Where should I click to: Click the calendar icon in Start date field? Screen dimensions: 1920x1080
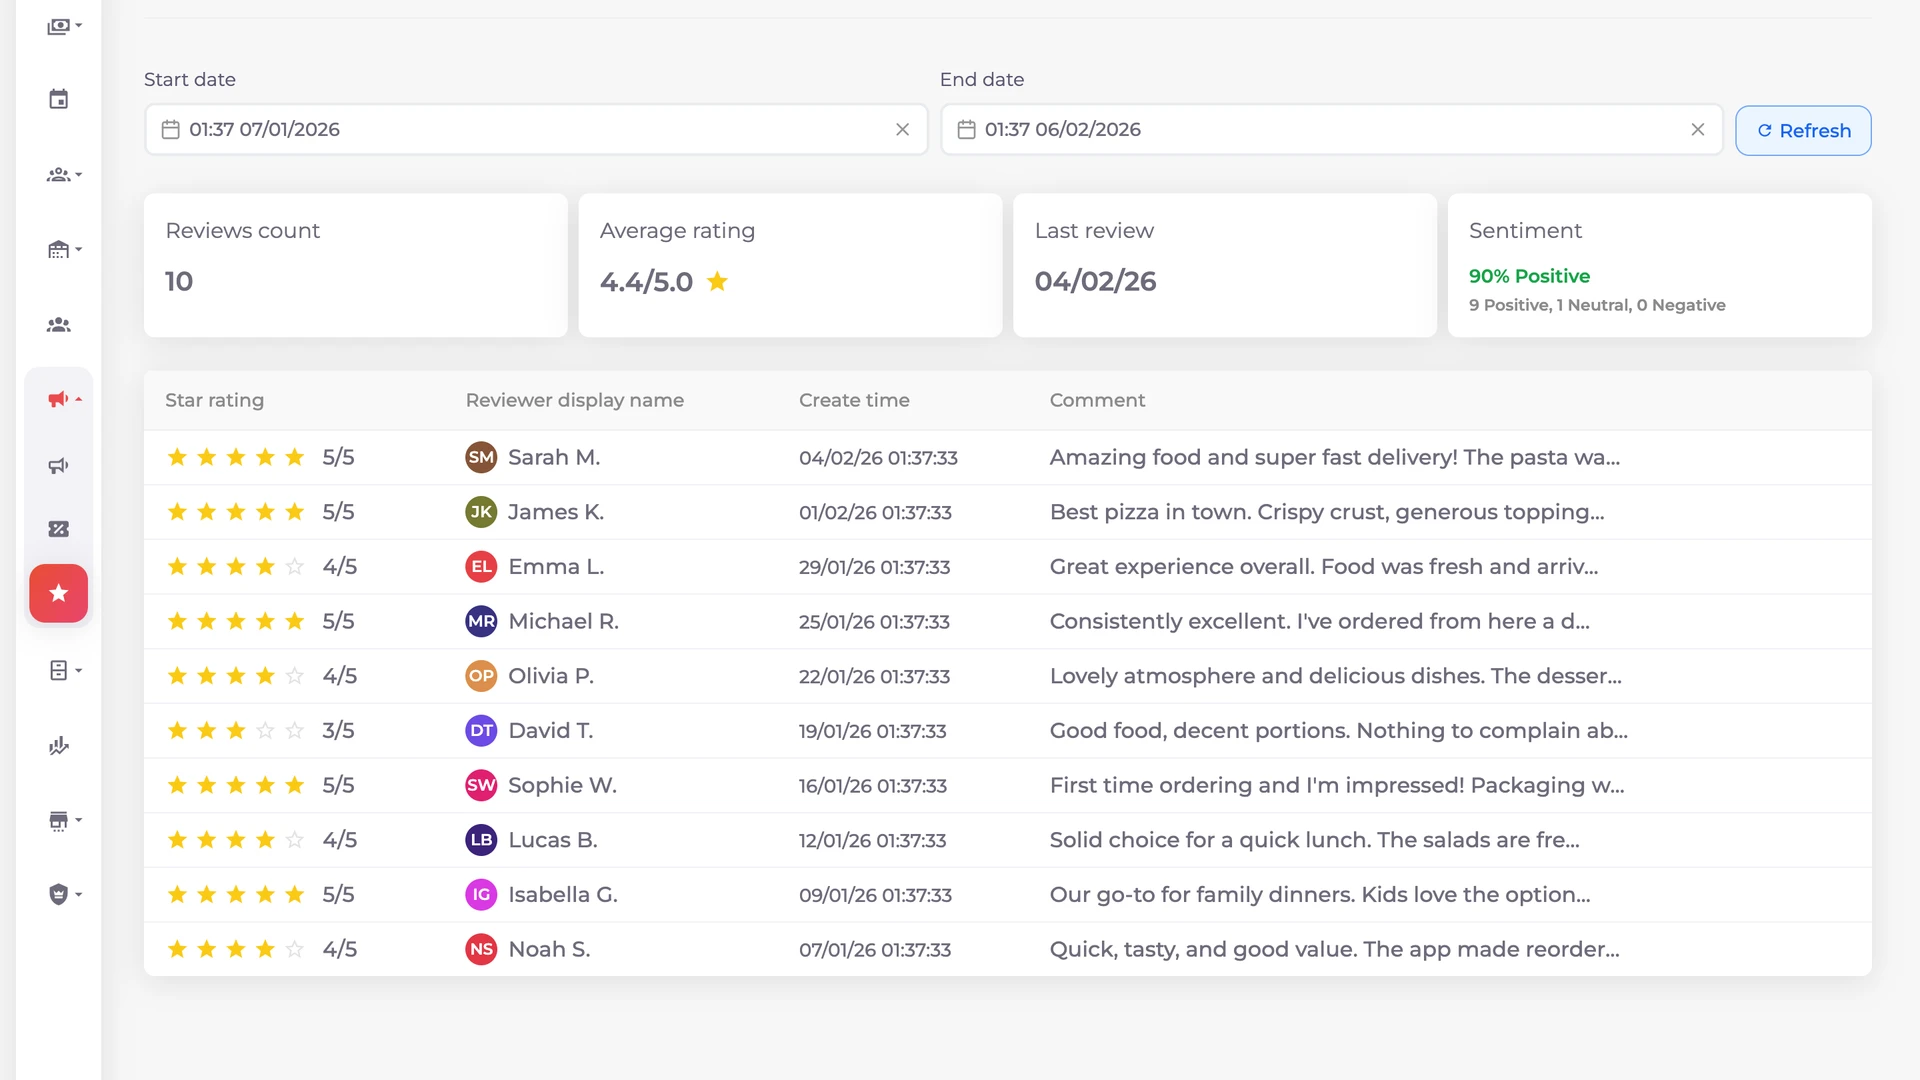pos(171,130)
